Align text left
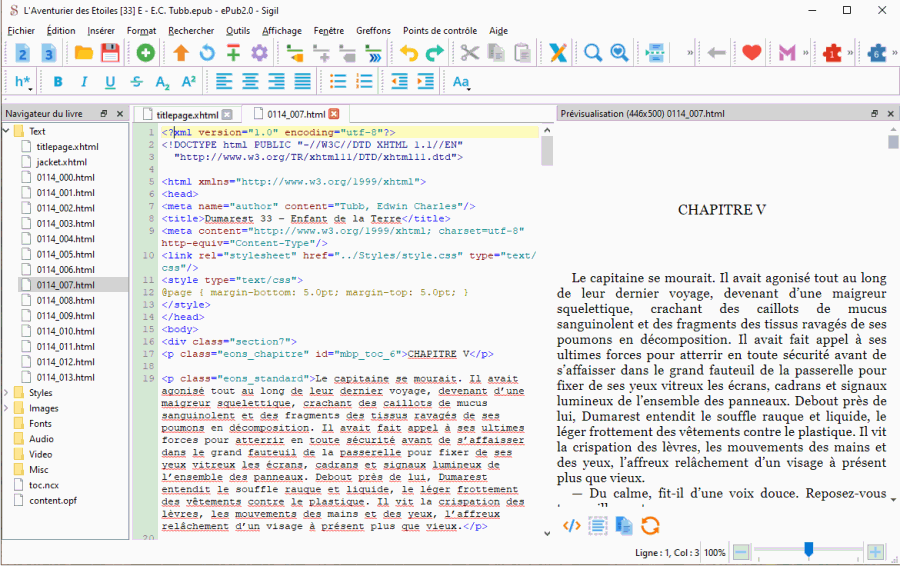Image resolution: width=900 pixels, height=566 pixels. click(x=224, y=82)
